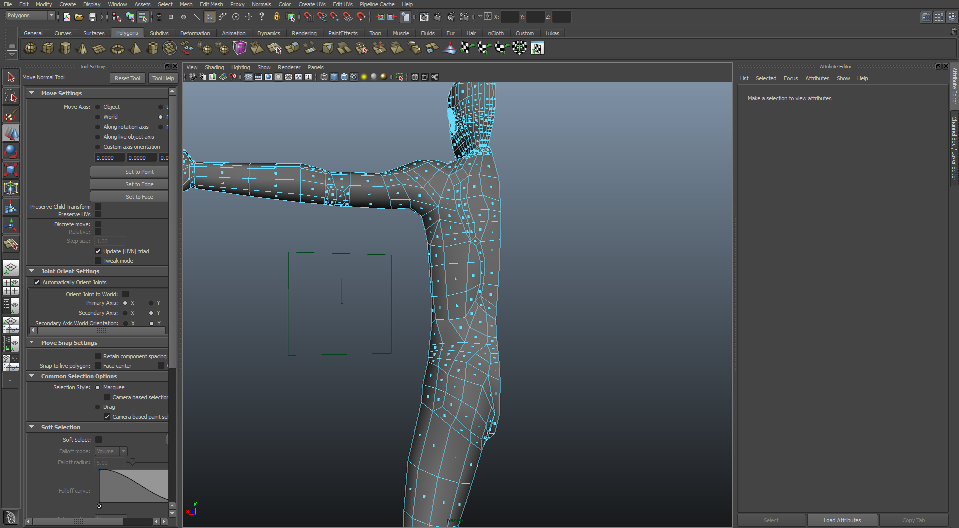
Task: Collapse the Joint Orient Settings section
Action: [33, 271]
